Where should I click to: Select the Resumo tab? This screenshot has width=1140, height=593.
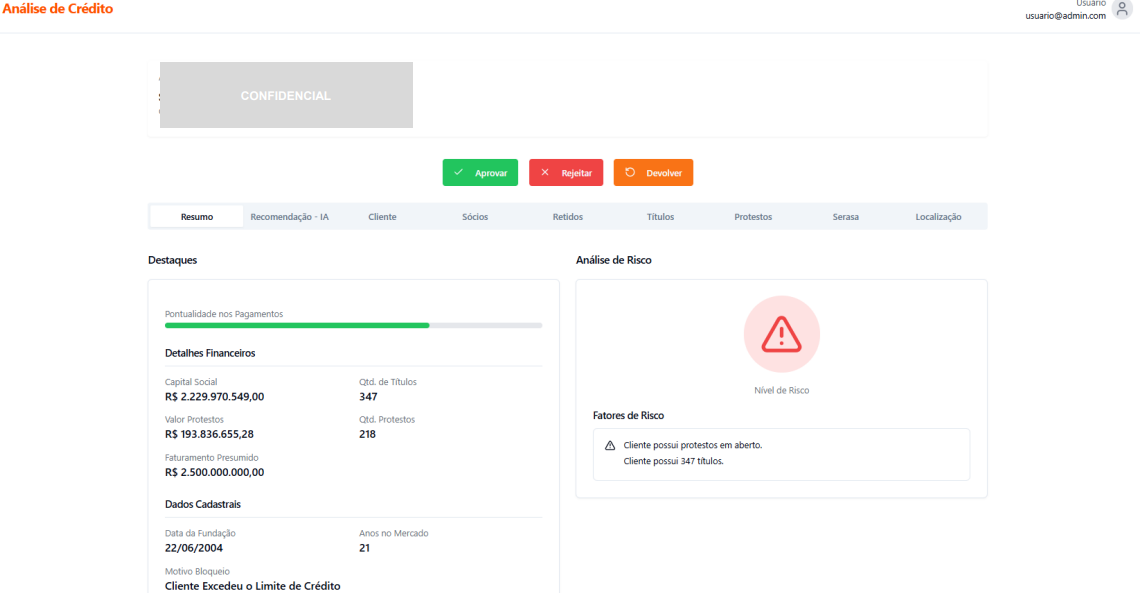pyautogui.click(x=196, y=217)
